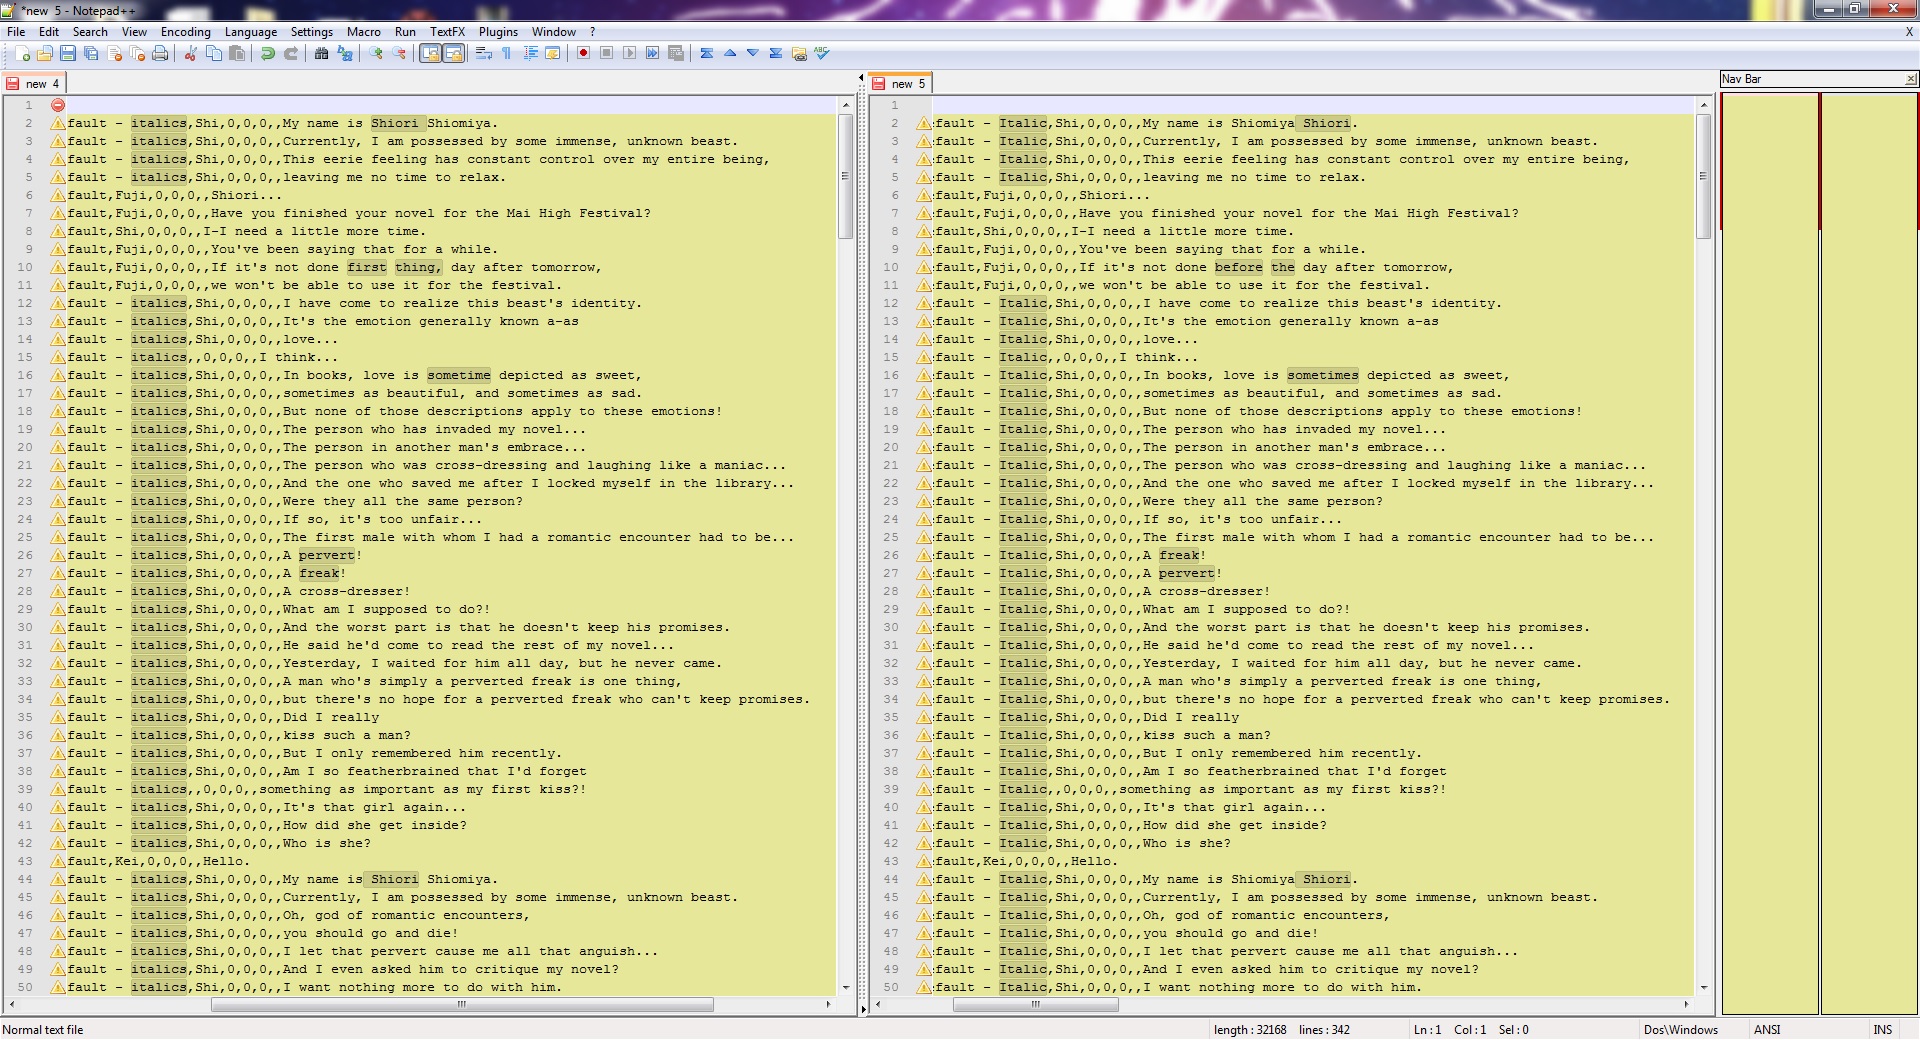Open the Plugins menu
The height and width of the screenshot is (1040, 1920).
[x=498, y=32]
